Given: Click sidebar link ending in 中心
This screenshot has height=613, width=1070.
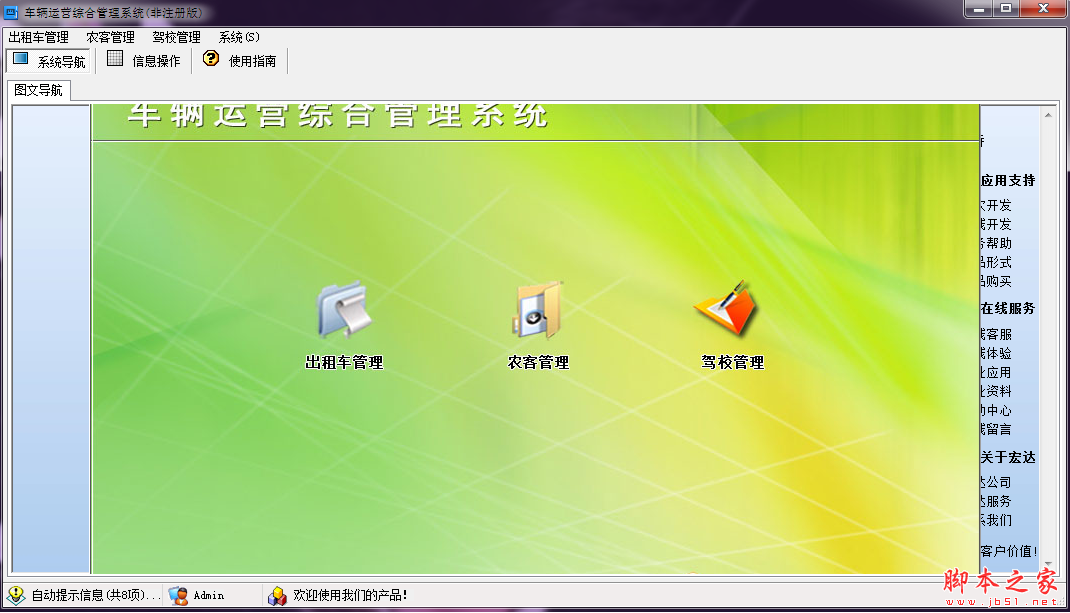Looking at the screenshot, I should tap(996, 410).
